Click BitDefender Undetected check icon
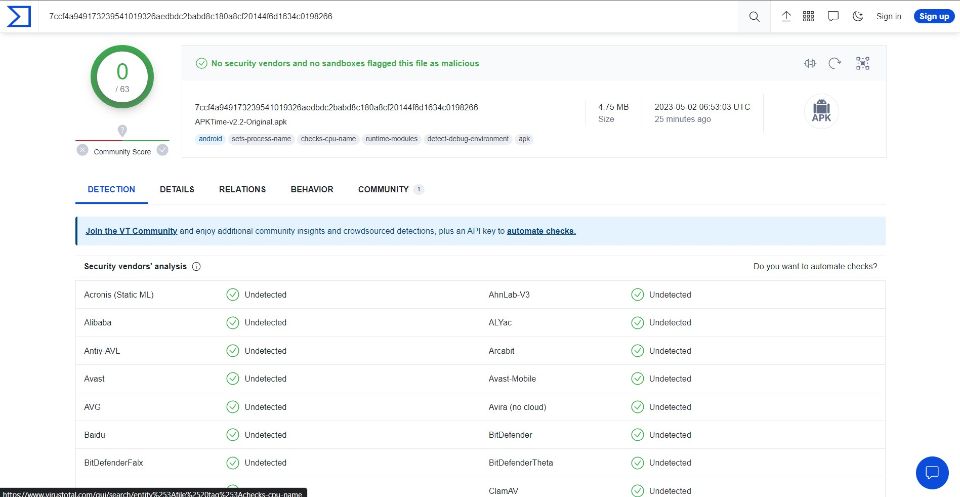 tap(637, 435)
